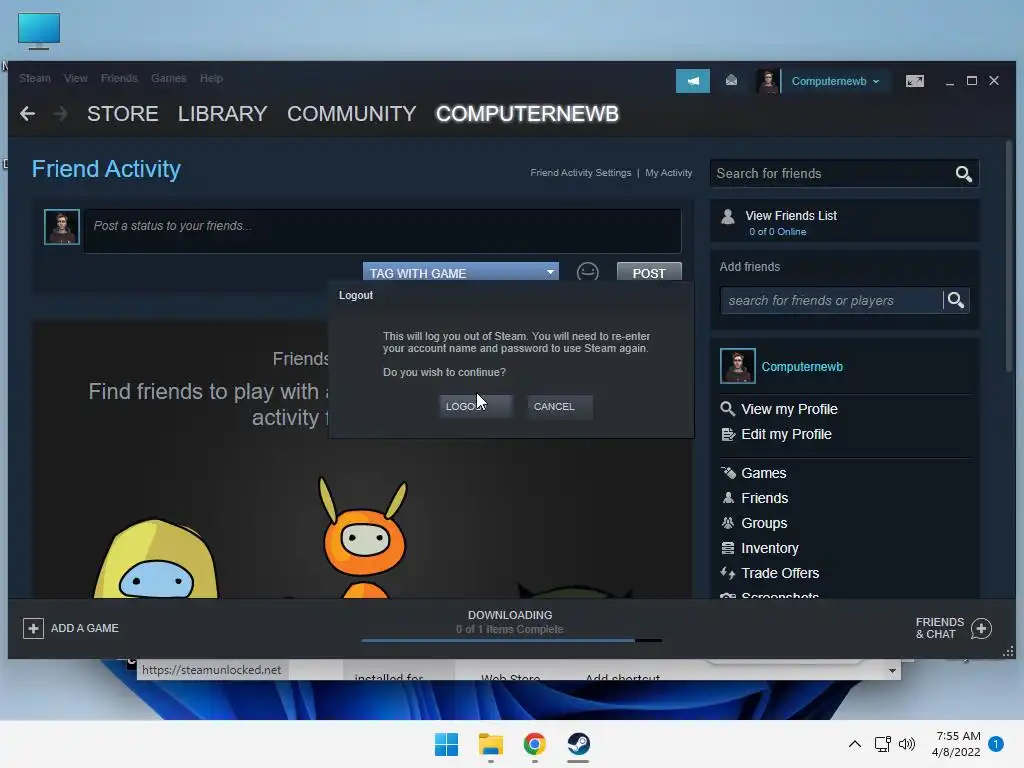
Task: Click the forward navigation arrow
Action: tap(60, 114)
